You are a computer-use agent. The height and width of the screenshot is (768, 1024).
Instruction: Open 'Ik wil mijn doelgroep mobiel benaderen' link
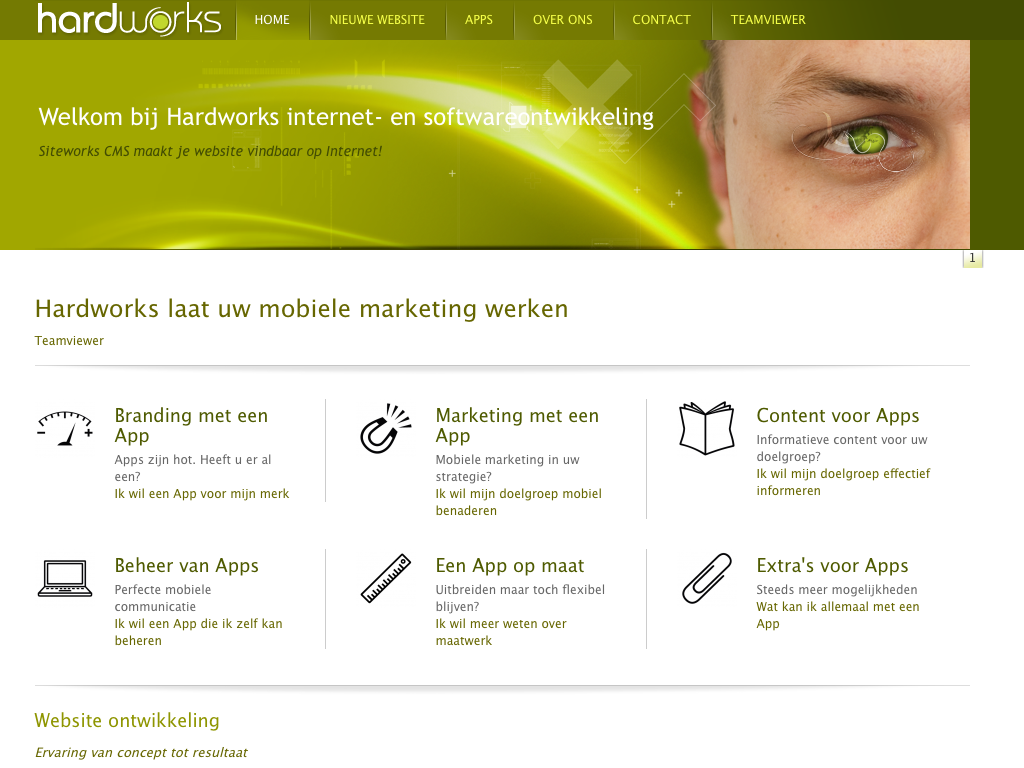pyautogui.click(x=519, y=502)
